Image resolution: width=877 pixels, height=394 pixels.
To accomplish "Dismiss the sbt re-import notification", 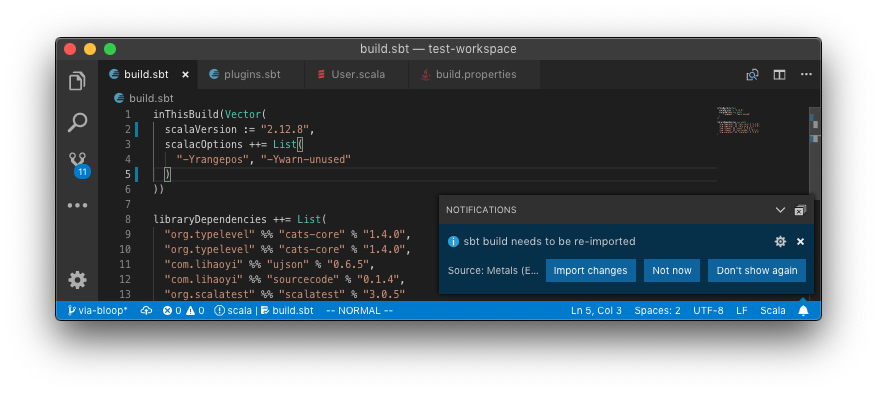I will (800, 242).
